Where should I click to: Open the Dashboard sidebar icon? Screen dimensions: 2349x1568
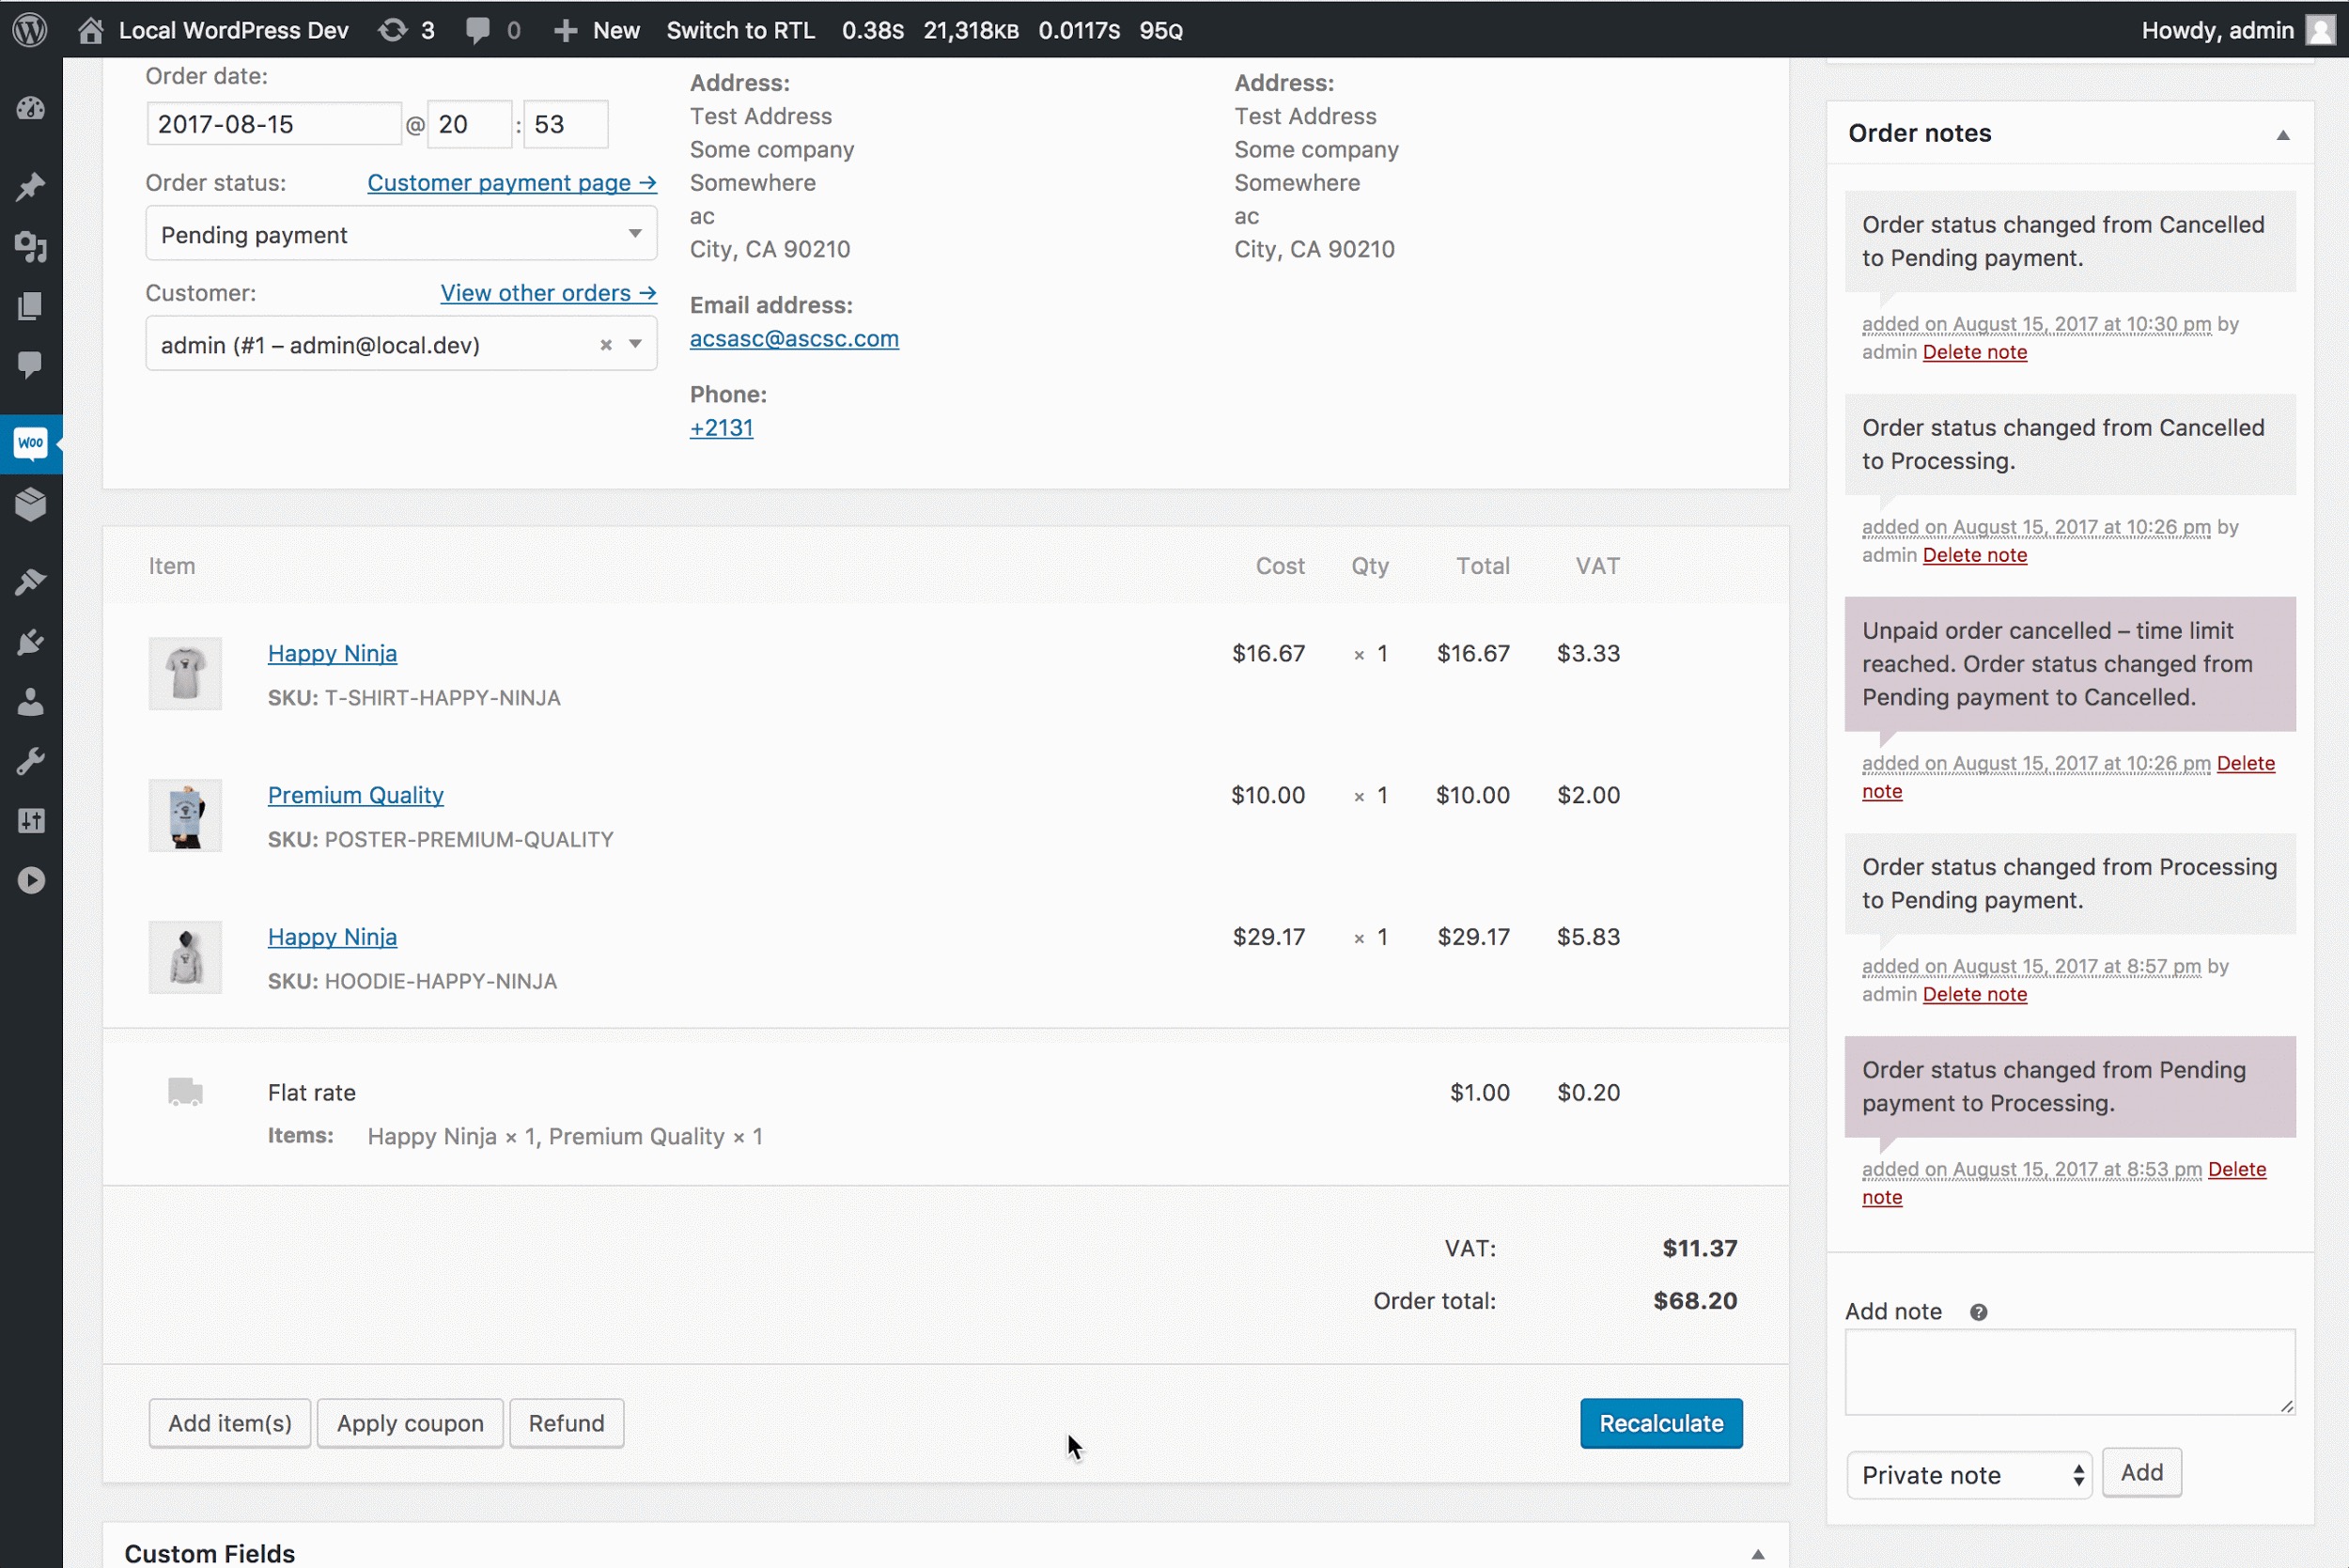coord(30,109)
